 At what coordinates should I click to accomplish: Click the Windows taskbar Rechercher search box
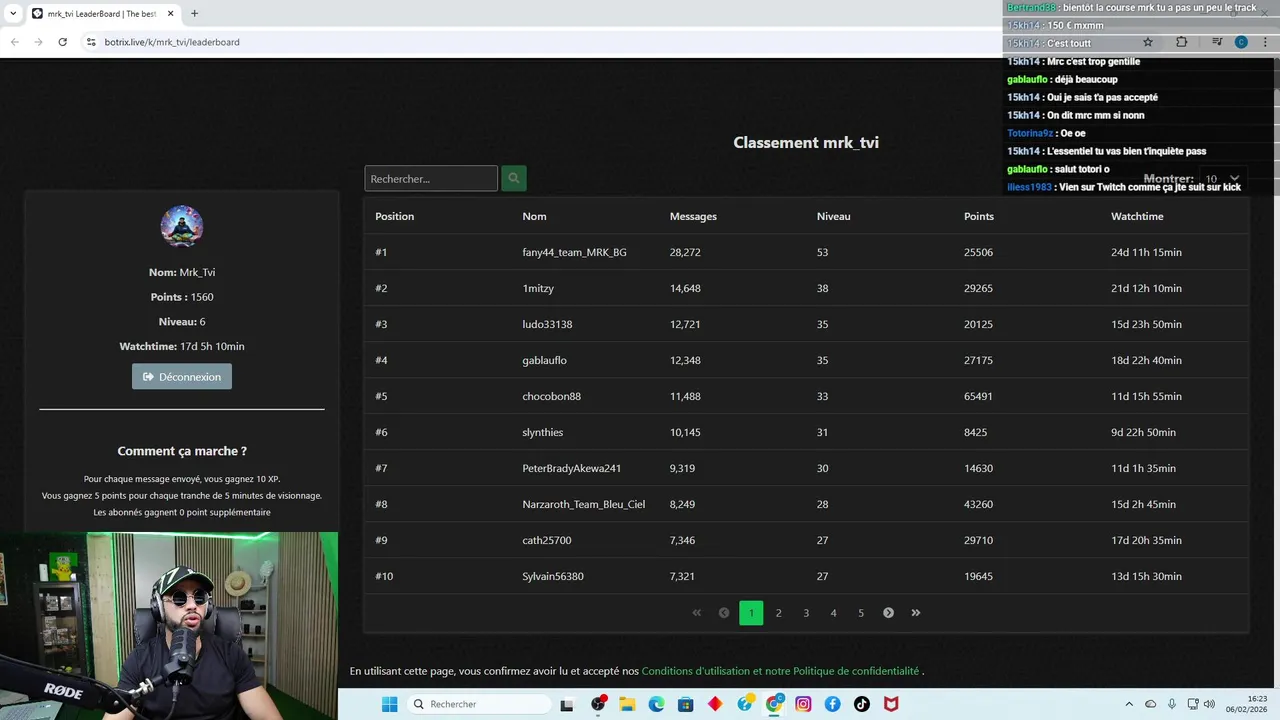click(x=478, y=704)
